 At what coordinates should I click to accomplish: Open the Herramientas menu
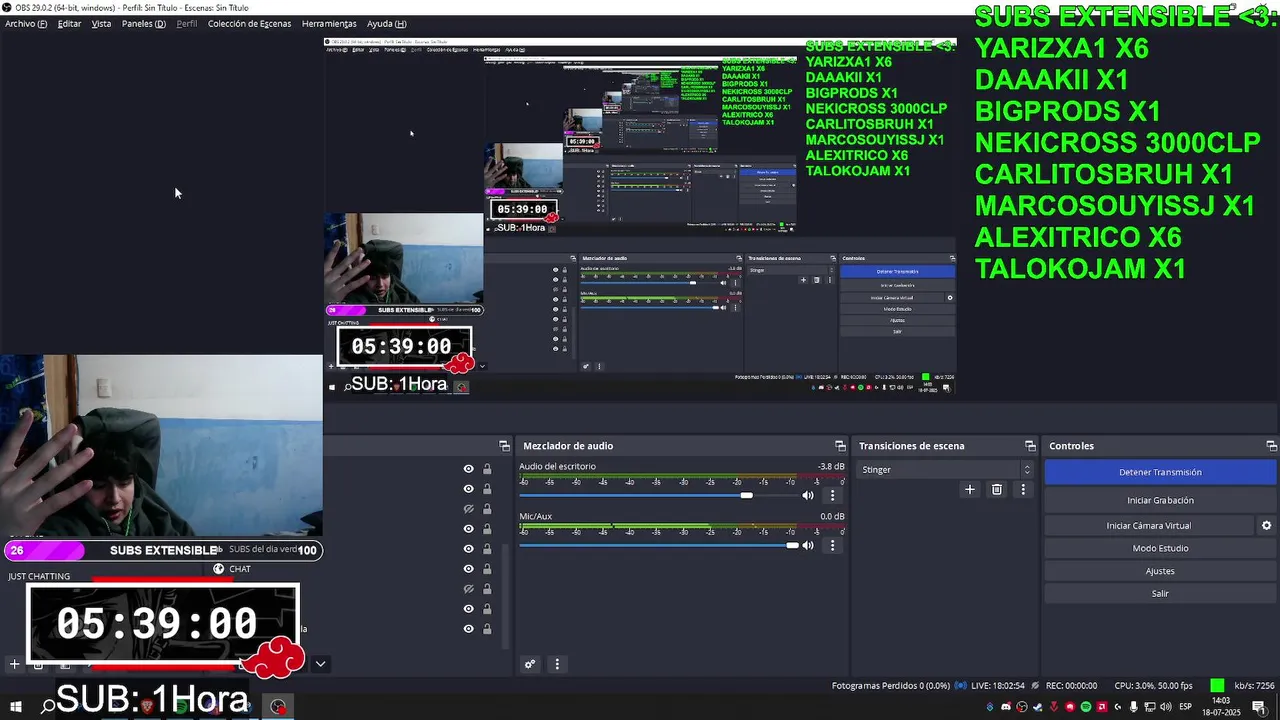(x=329, y=23)
